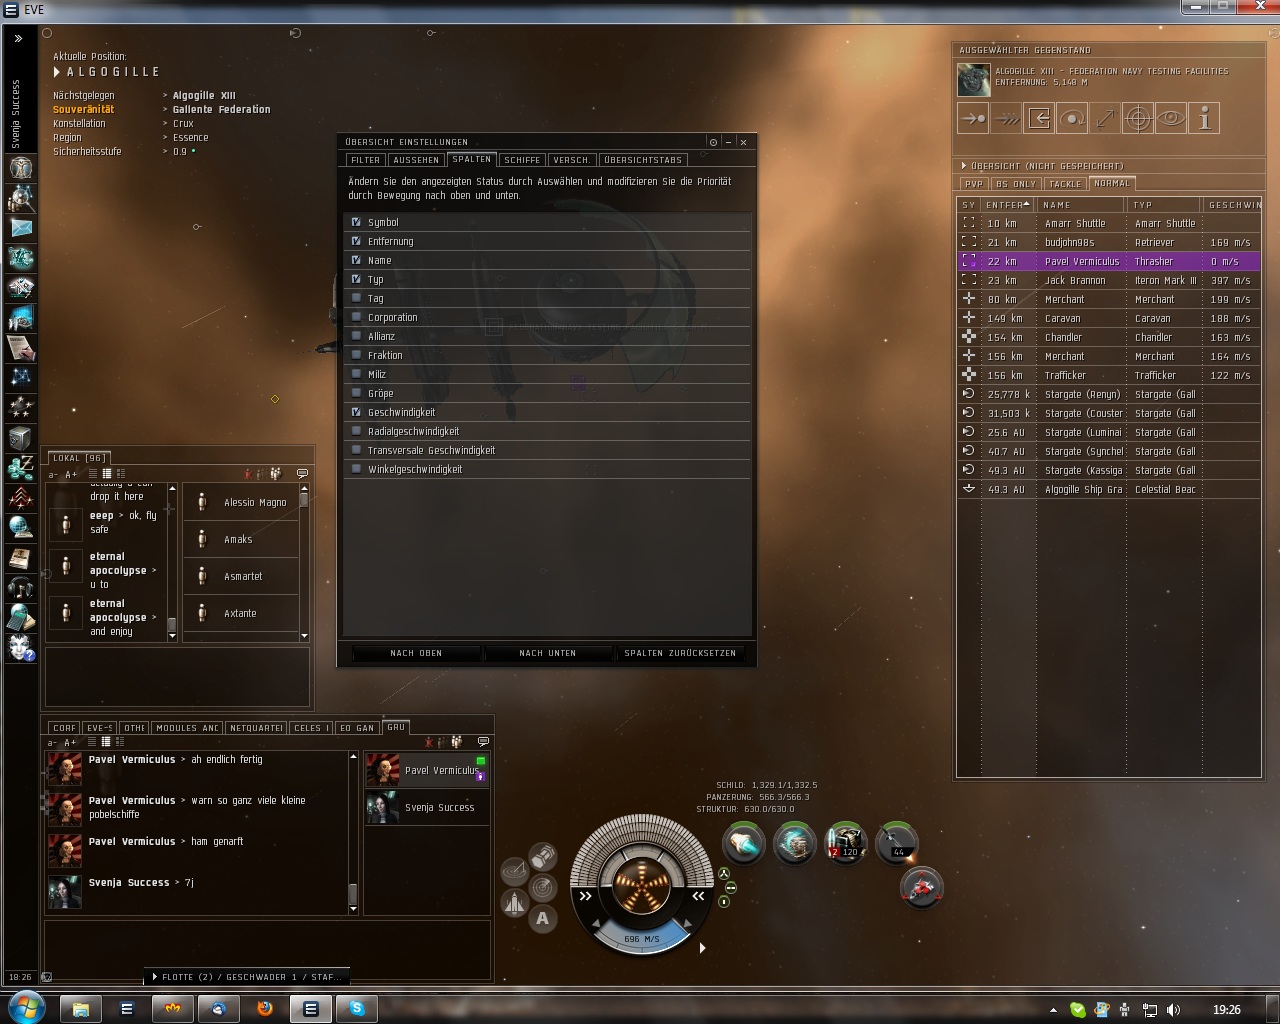Enable the Allianz column checkbox
1280x1024 pixels.
click(356, 336)
